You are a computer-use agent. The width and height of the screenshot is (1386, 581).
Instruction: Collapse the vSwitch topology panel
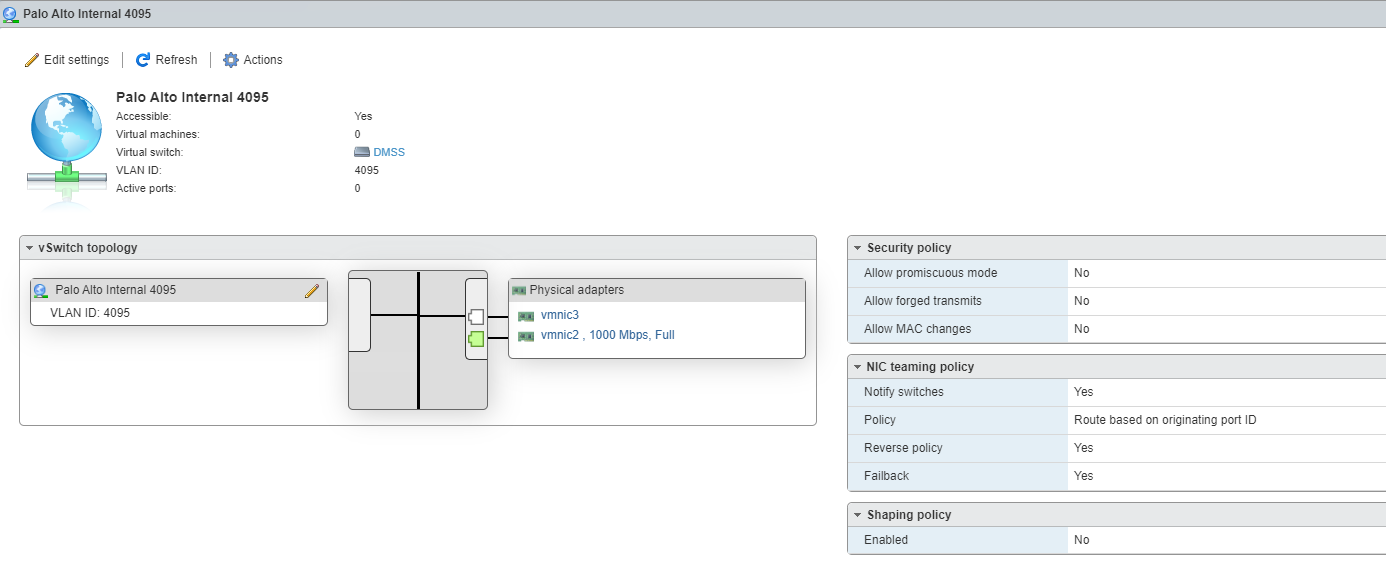point(30,248)
